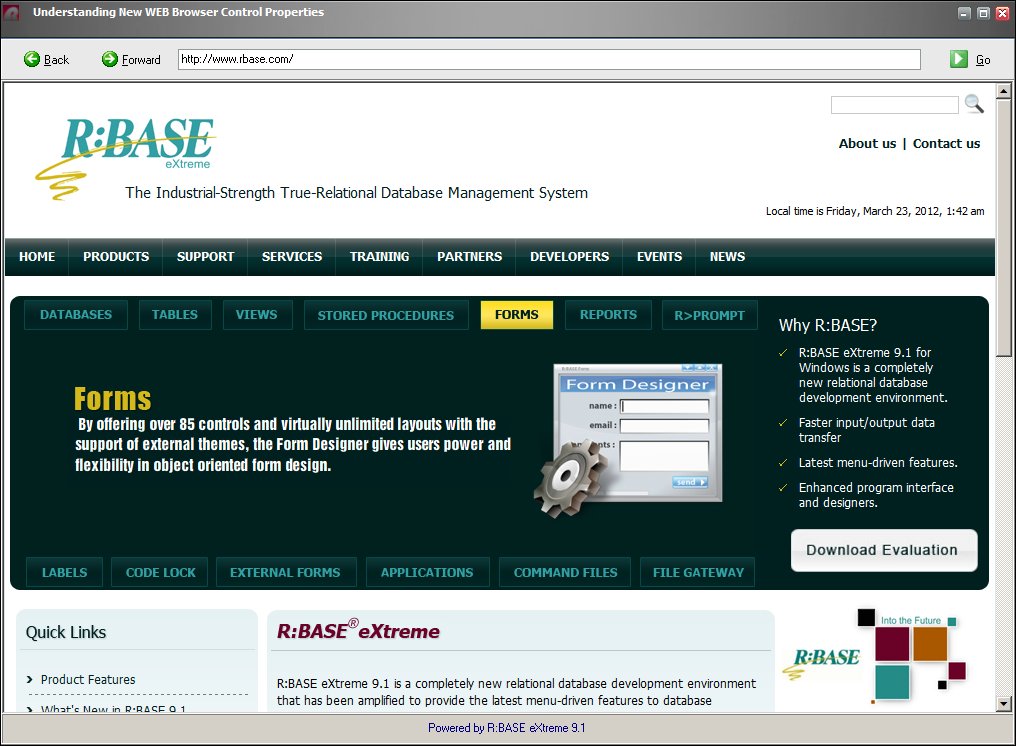Open the SUPPORT navigation menu
This screenshot has width=1016, height=746.
(205, 257)
